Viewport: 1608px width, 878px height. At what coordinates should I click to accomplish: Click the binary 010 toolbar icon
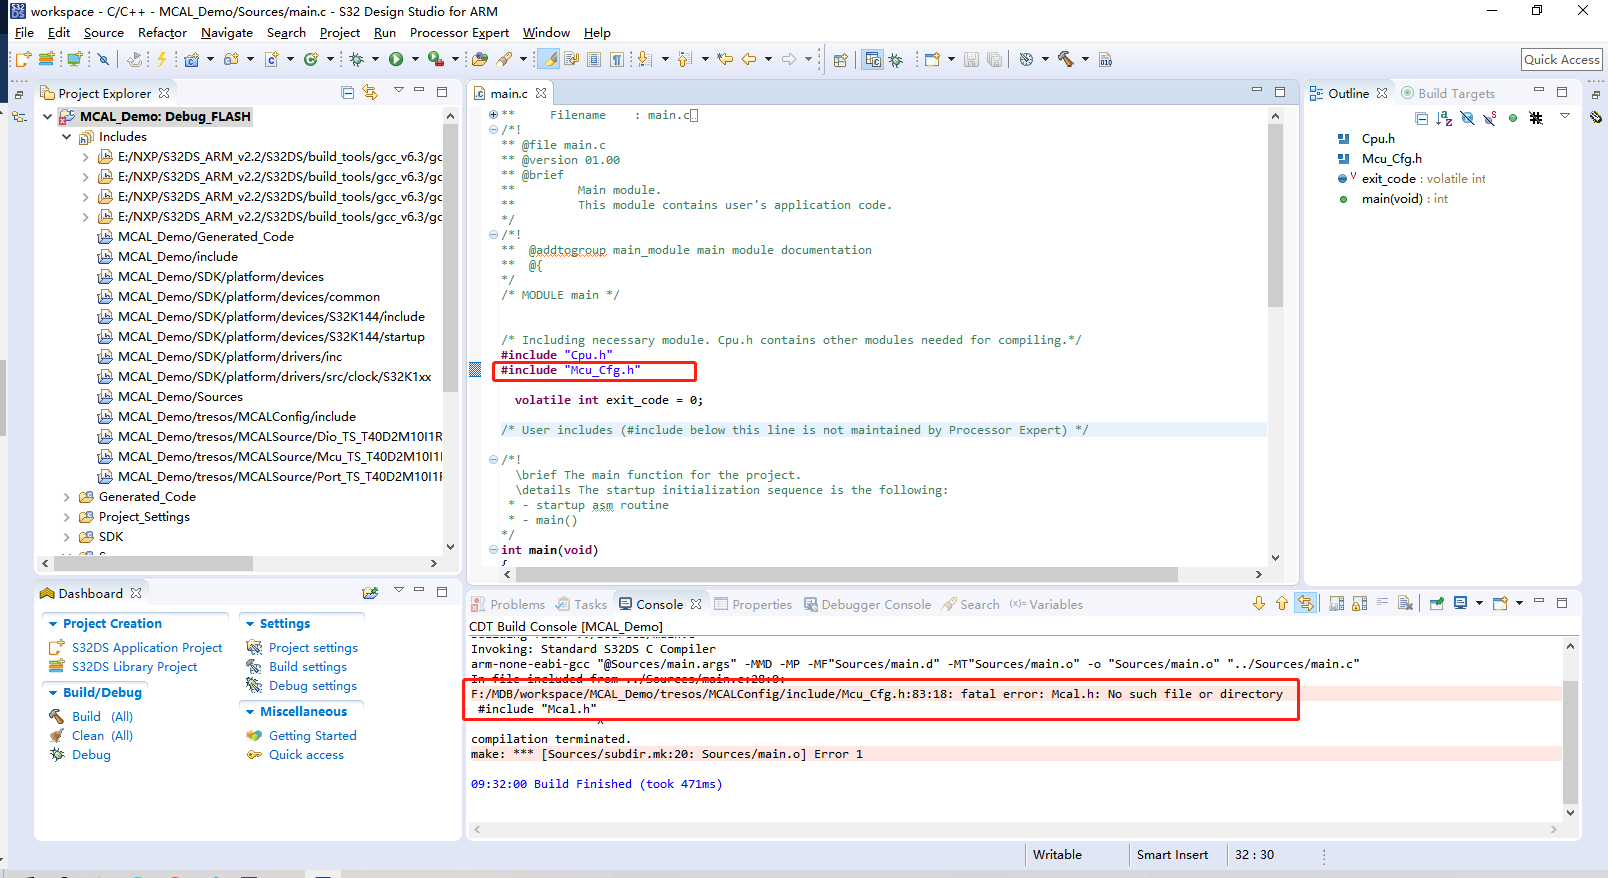tap(1105, 60)
